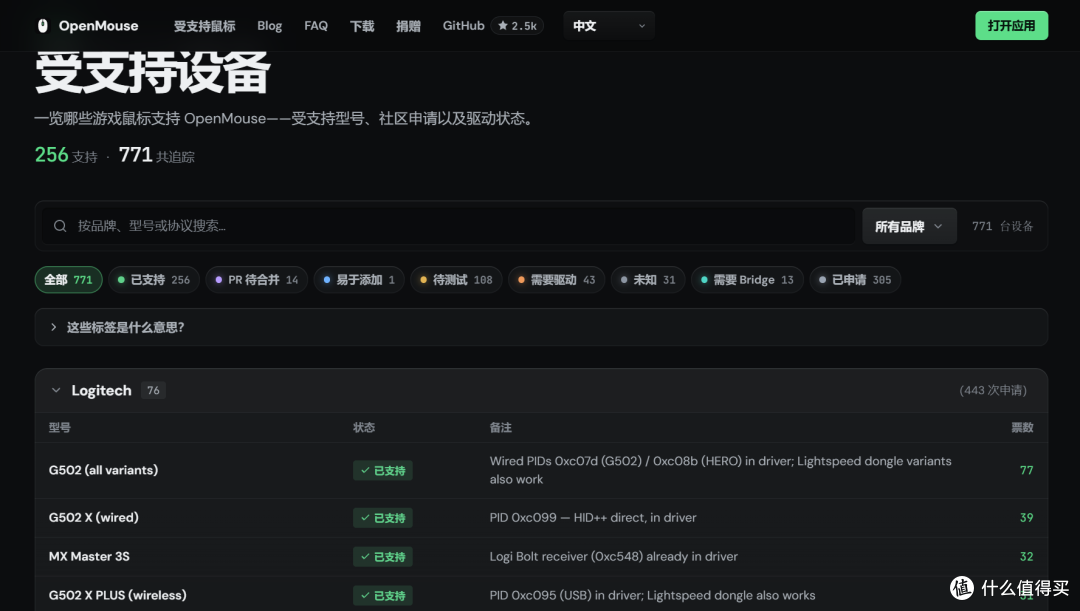1080x611 pixels.
Task: Open the 捐赠 nav item
Action: pyautogui.click(x=408, y=25)
